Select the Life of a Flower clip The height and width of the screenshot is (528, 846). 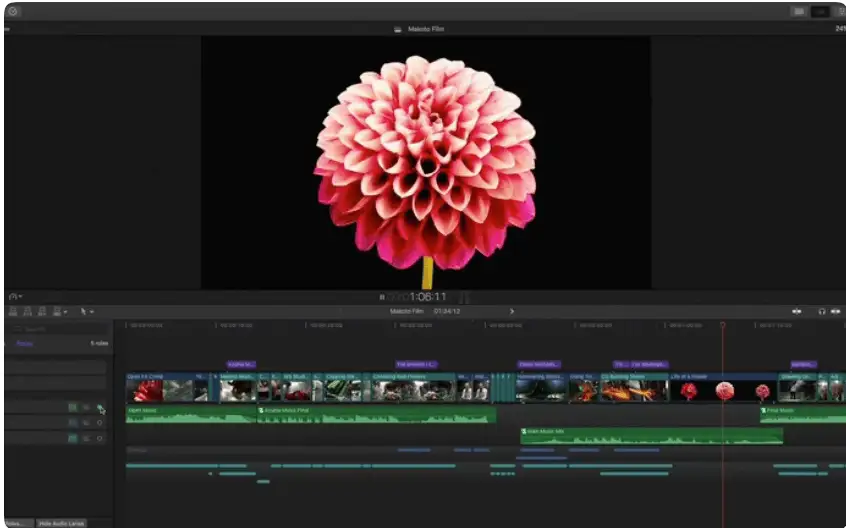723,388
